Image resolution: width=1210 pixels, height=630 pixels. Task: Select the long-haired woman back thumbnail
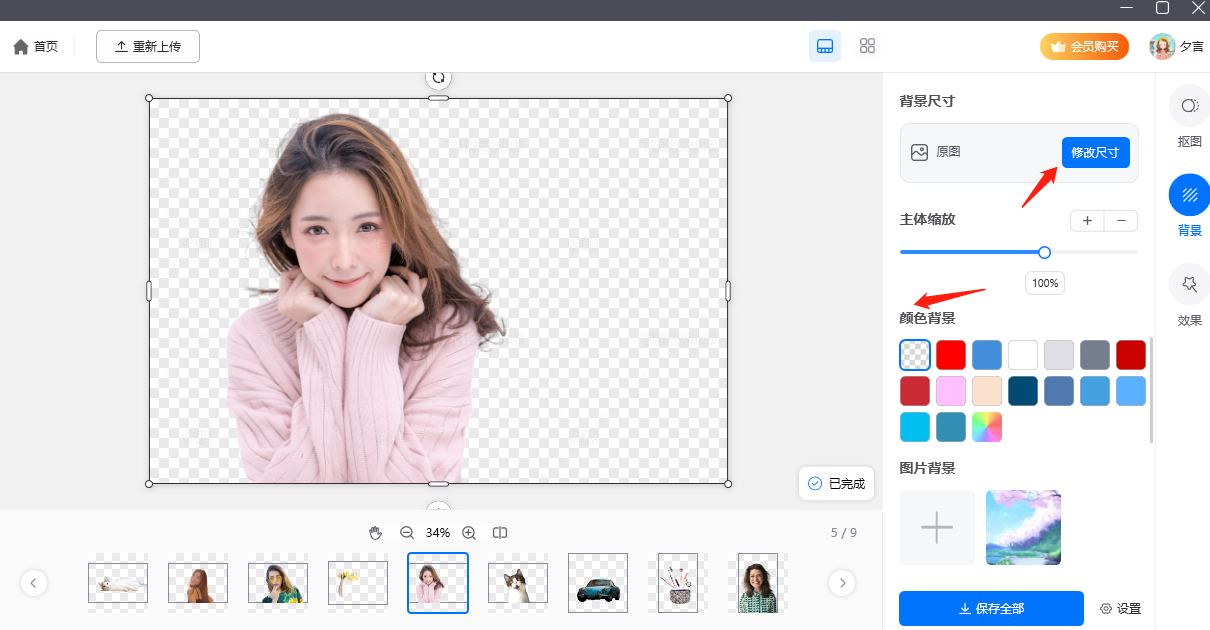[x=198, y=582]
